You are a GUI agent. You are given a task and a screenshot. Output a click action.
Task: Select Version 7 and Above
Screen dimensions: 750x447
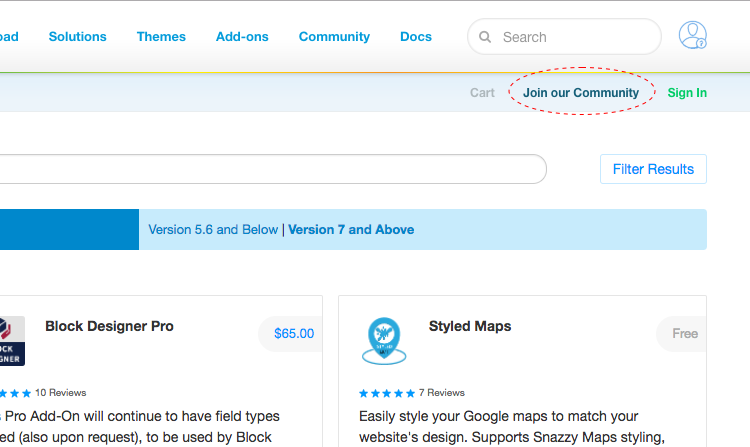click(x=351, y=229)
